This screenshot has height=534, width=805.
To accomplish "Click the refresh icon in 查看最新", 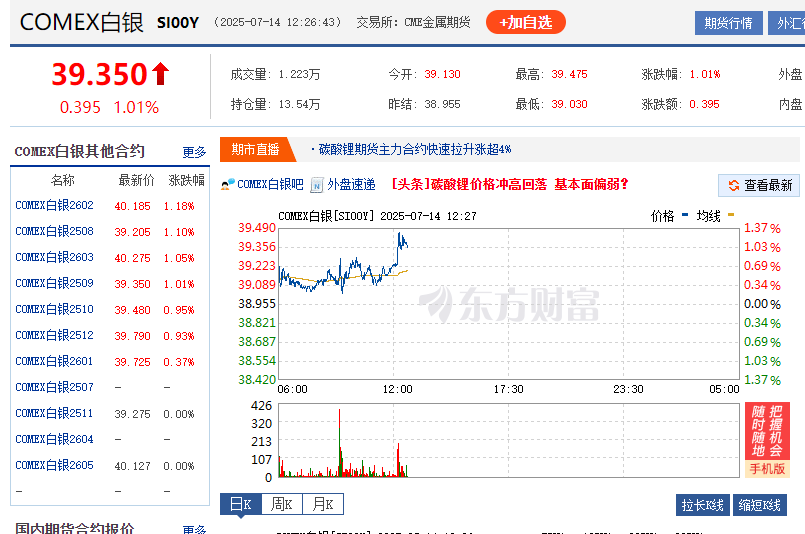I will click(x=734, y=185).
